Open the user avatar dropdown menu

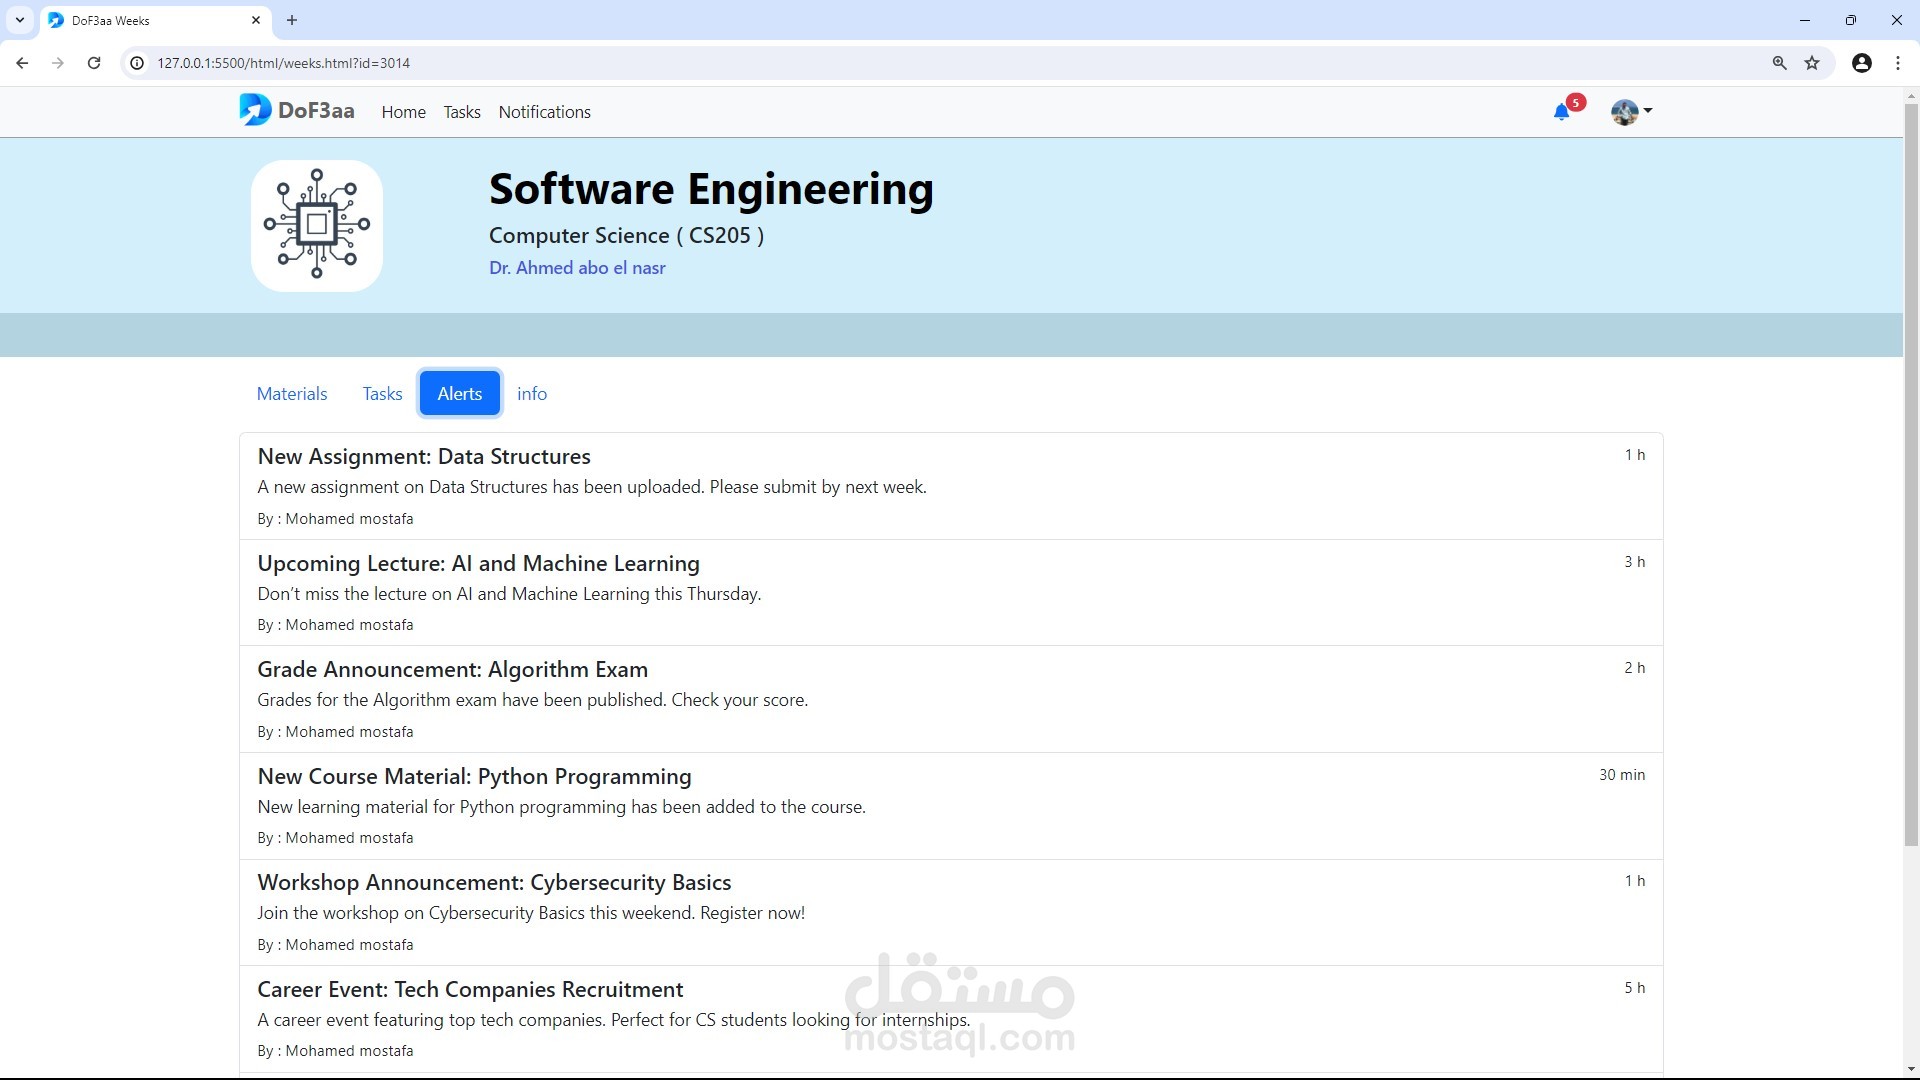[x=1631, y=111]
